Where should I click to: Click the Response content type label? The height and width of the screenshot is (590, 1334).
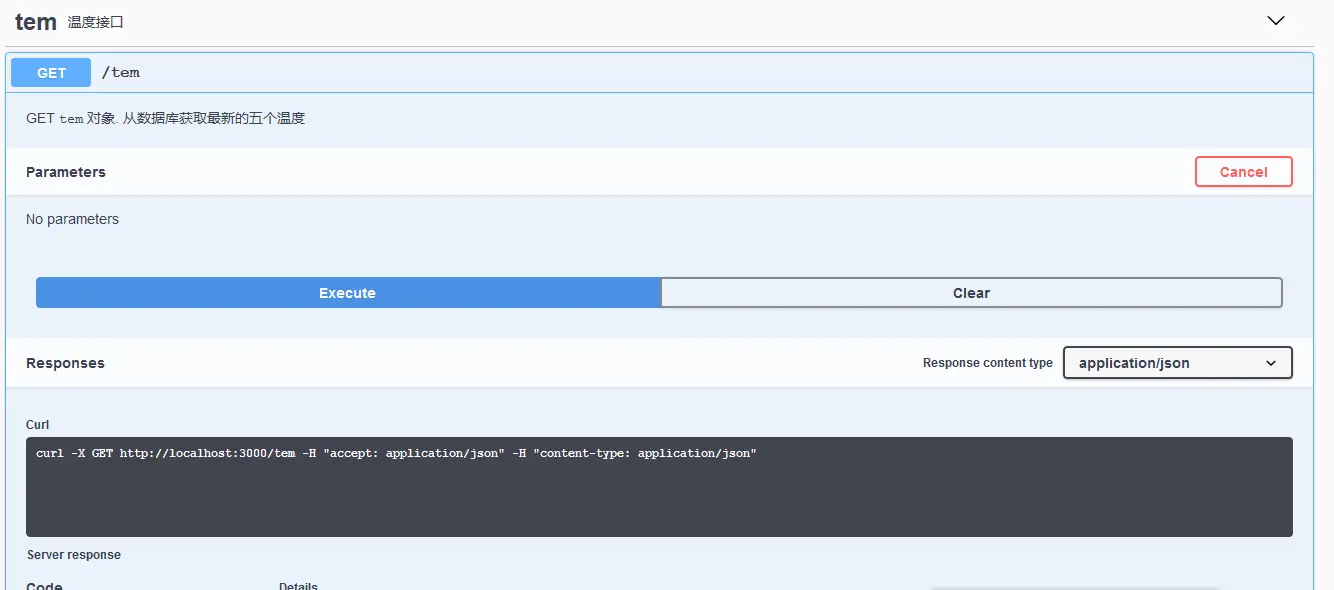coord(987,363)
